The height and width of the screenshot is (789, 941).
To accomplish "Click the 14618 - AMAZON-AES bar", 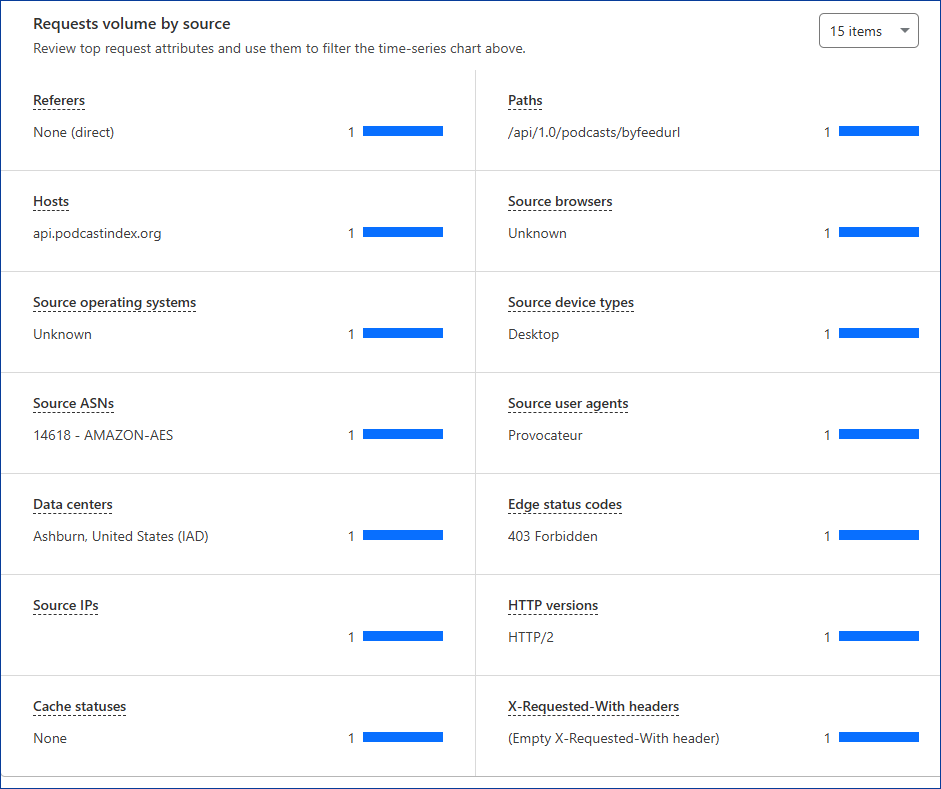I will point(402,435).
